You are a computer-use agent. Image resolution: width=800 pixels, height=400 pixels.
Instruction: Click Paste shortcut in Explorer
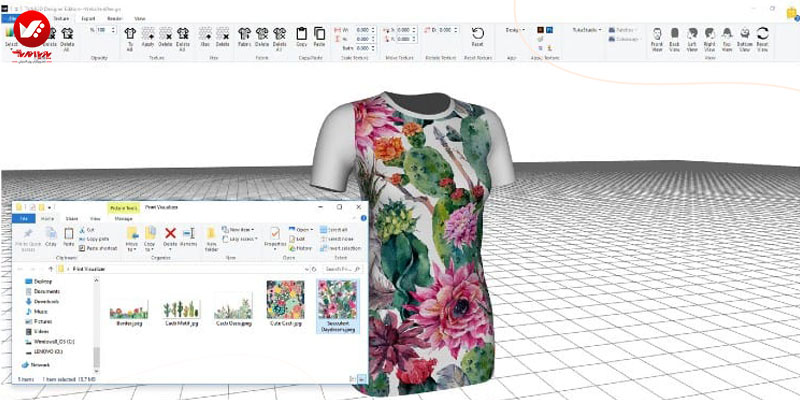tap(98, 248)
